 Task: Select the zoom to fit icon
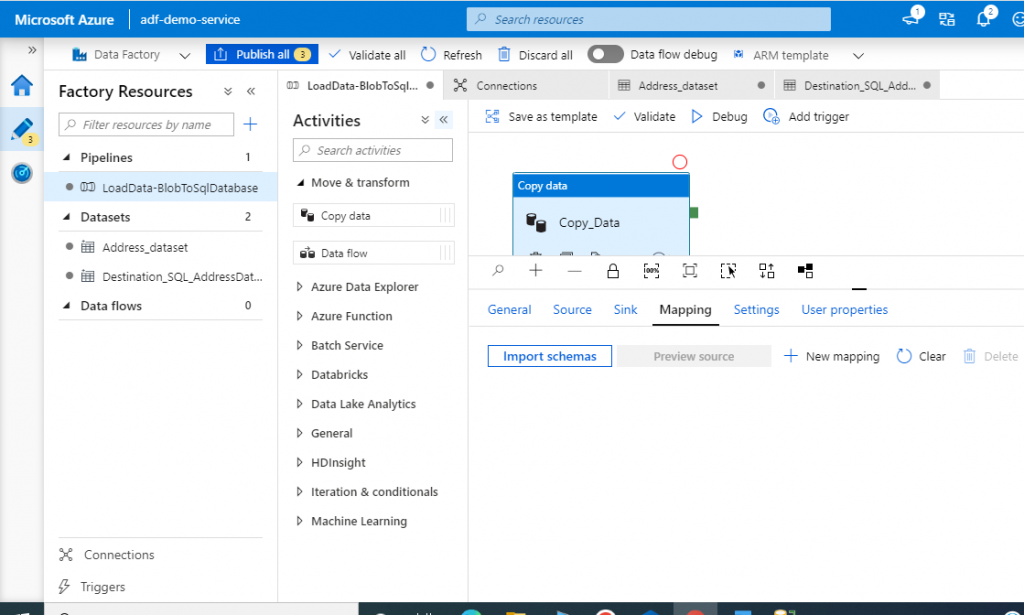pyautogui.click(x=690, y=271)
